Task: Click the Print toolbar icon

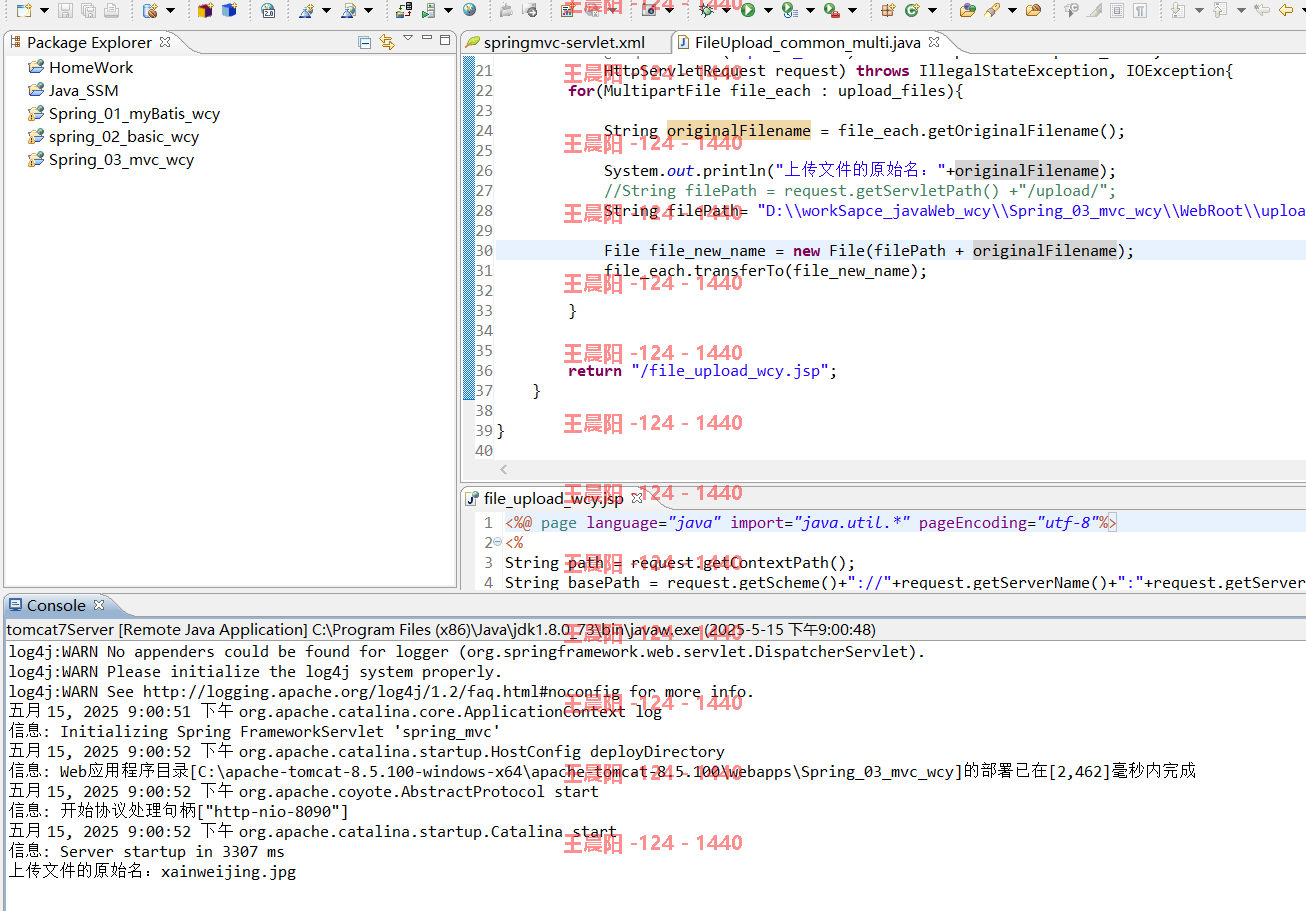Action: coord(111,10)
